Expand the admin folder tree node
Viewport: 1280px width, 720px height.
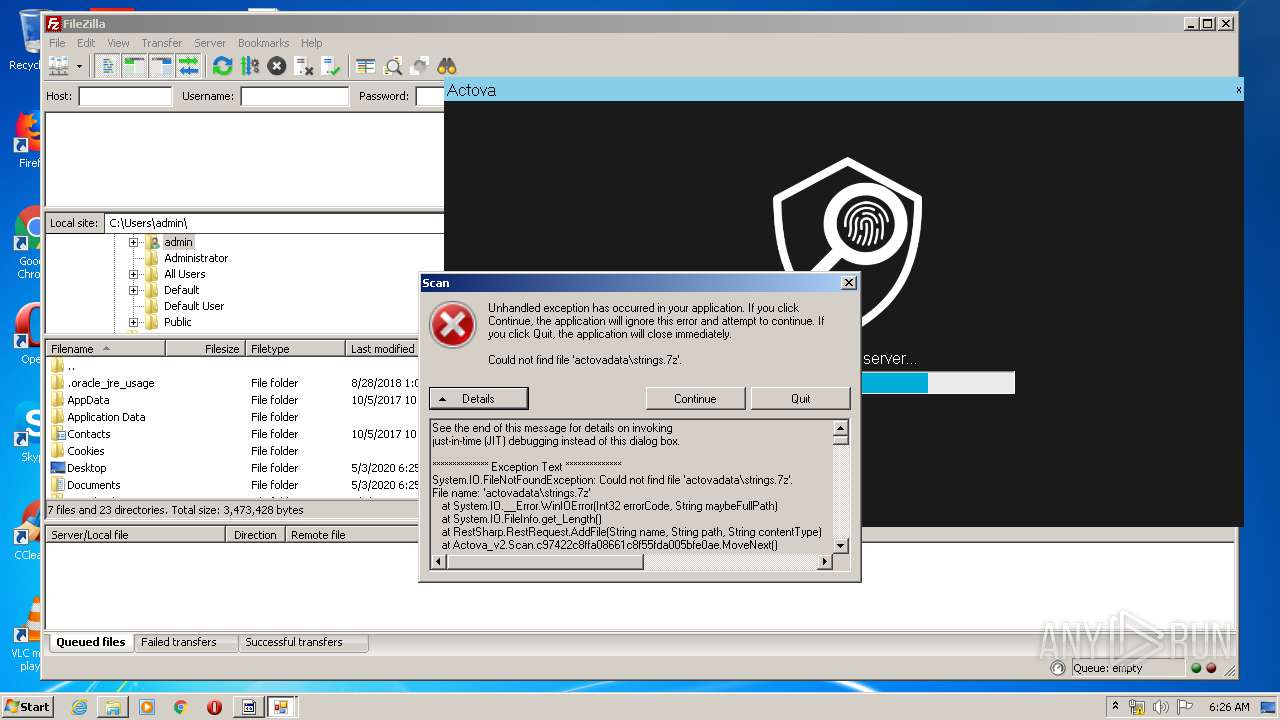tap(133, 242)
